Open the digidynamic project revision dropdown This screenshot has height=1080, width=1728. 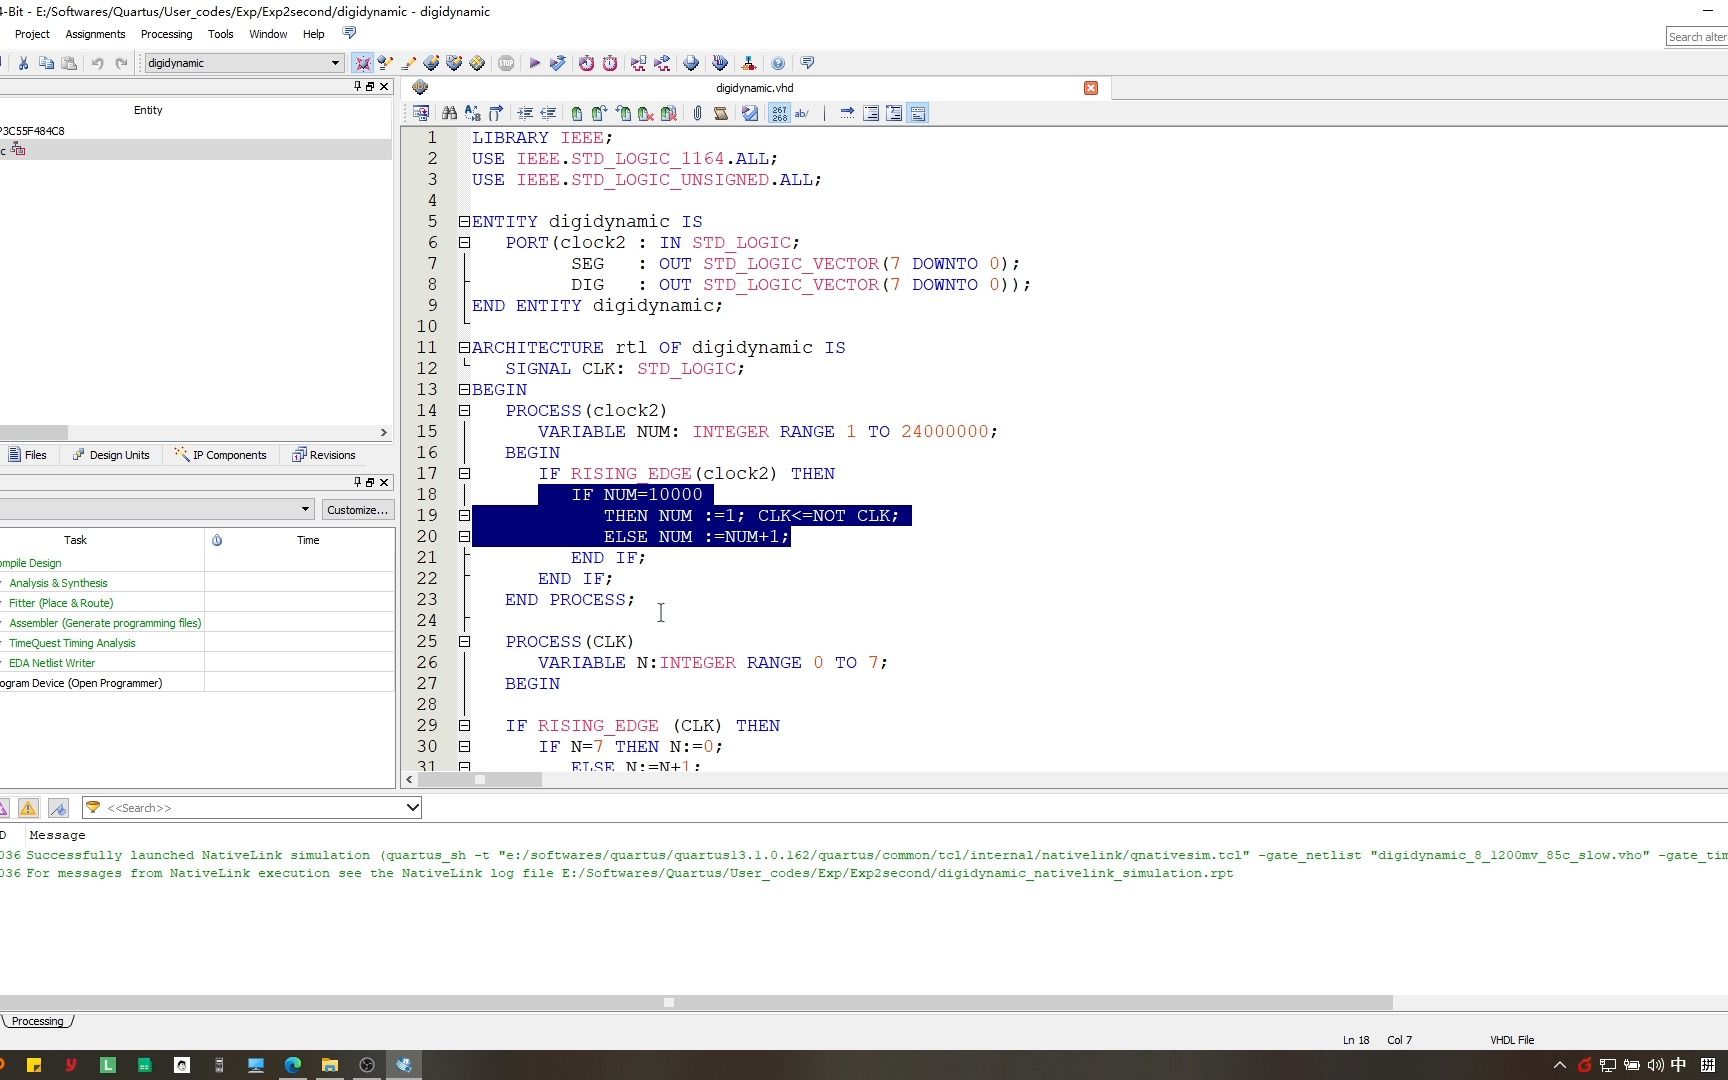point(335,63)
